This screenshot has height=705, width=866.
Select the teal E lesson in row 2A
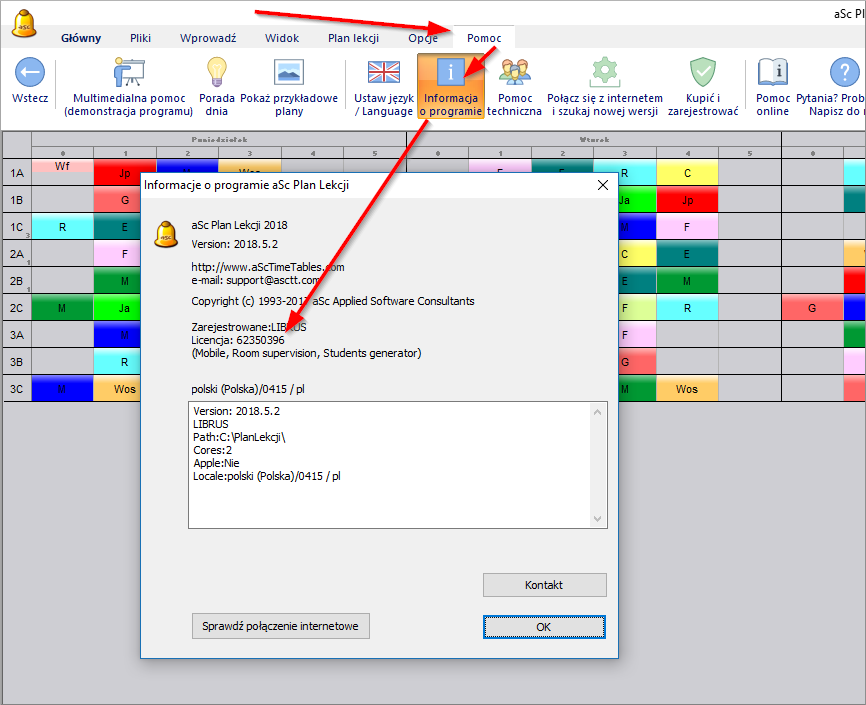tap(687, 254)
